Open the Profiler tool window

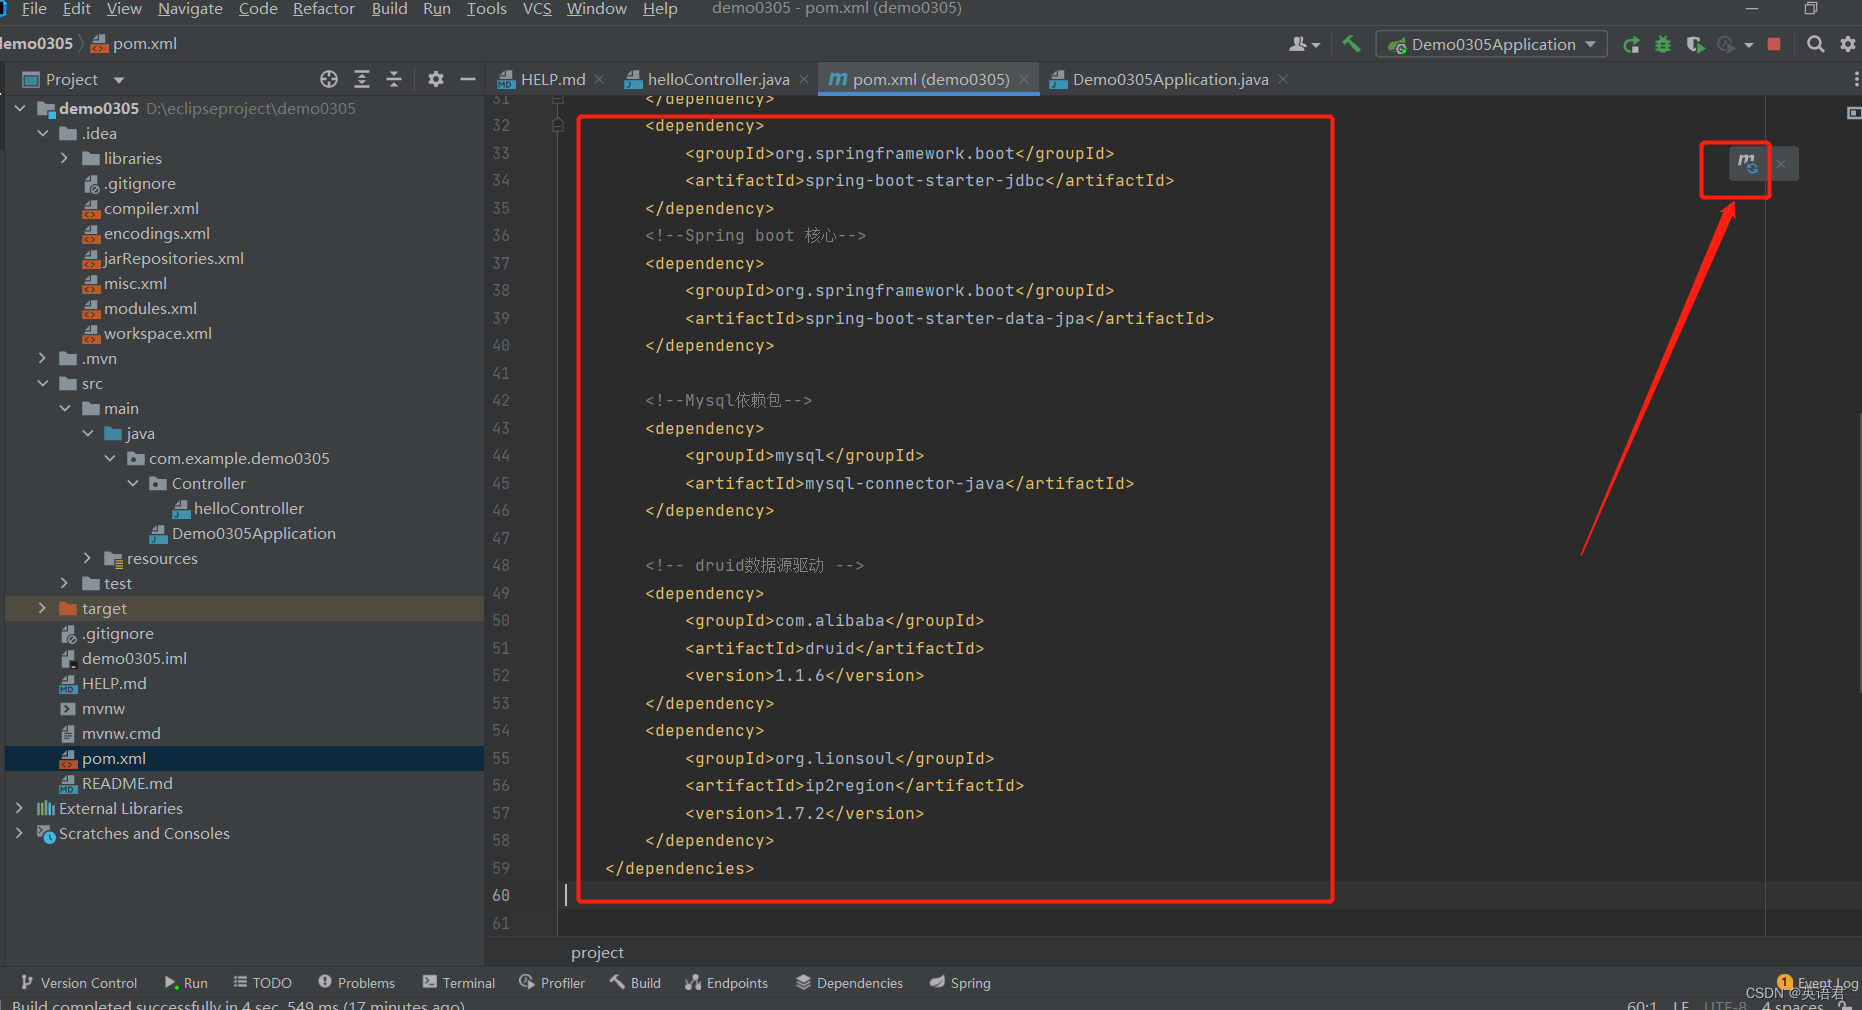coord(552,983)
